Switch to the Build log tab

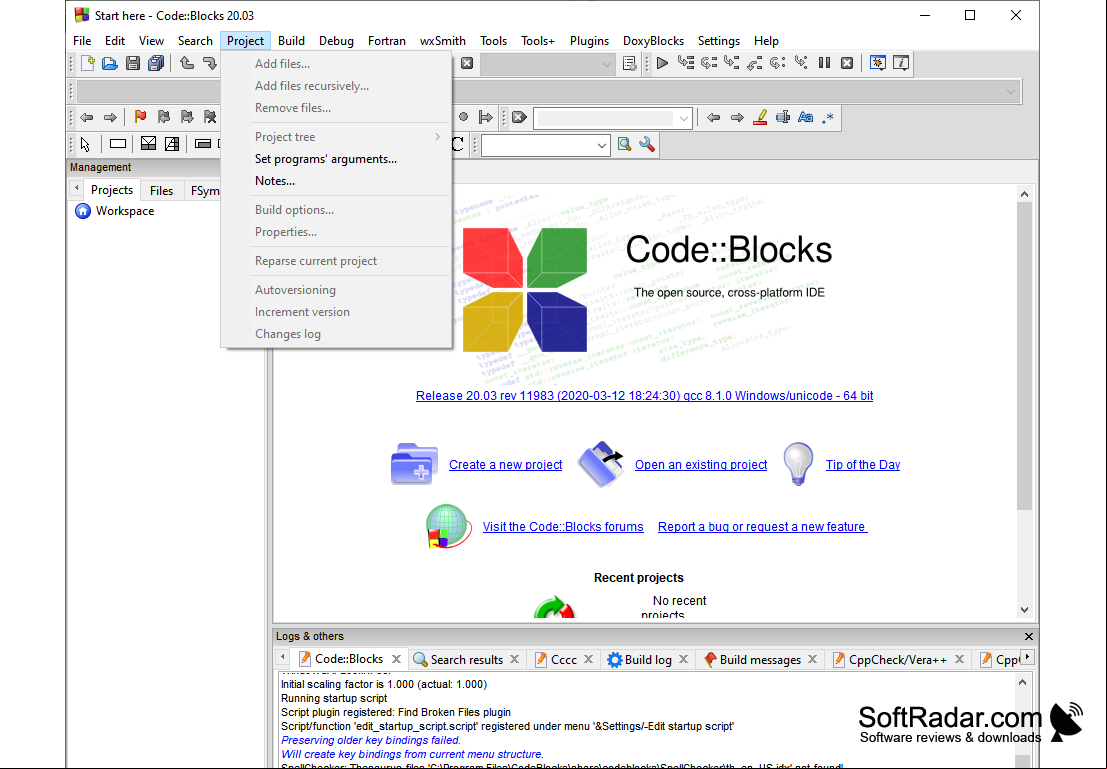pyautogui.click(x=647, y=660)
